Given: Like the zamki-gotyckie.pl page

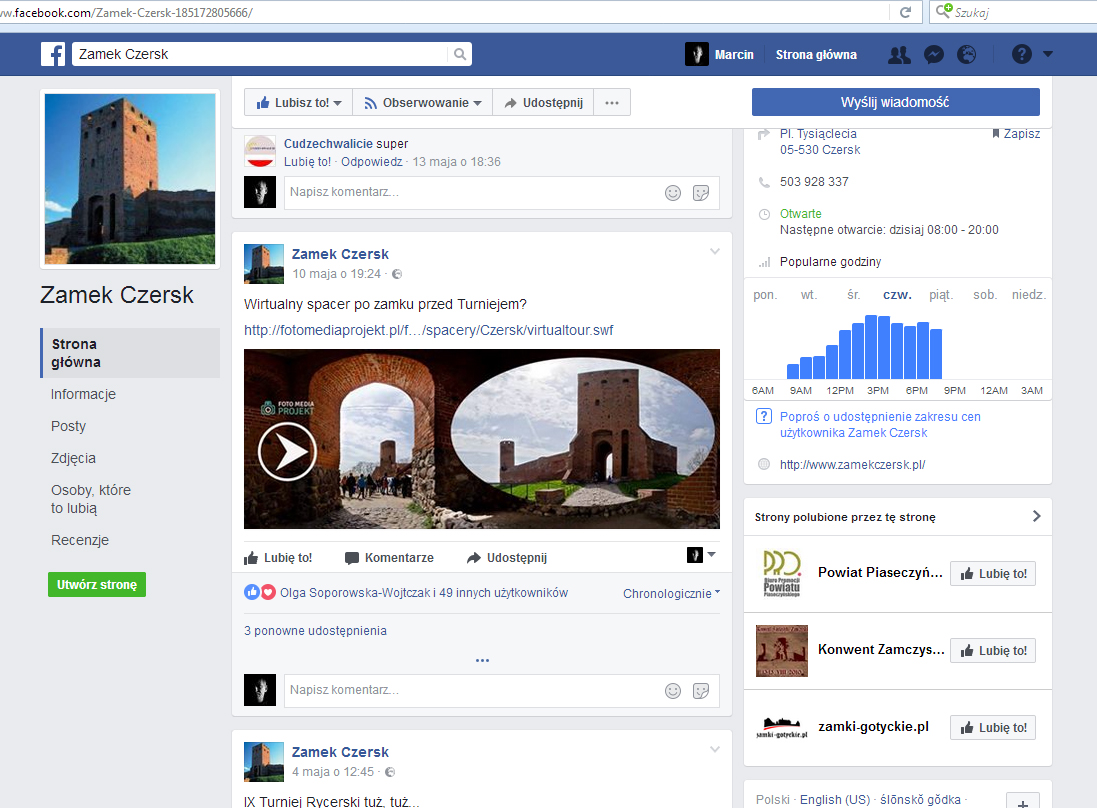Looking at the screenshot, I should pyautogui.click(x=992, y=727).
